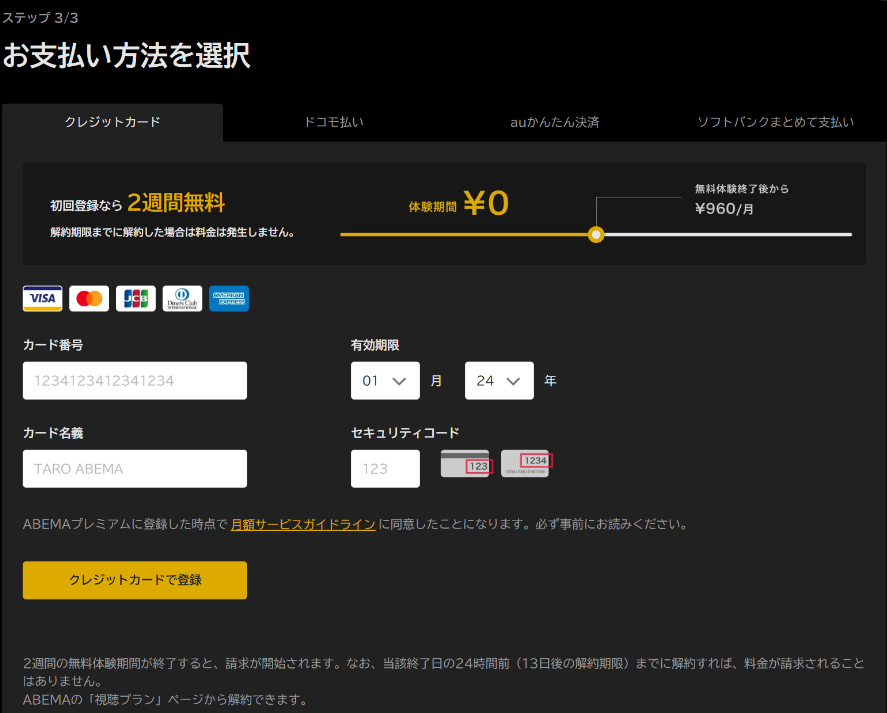Switch to the ドコモ払い tab
The height and width of the screenshot is (713, 887).
point(333,122)
